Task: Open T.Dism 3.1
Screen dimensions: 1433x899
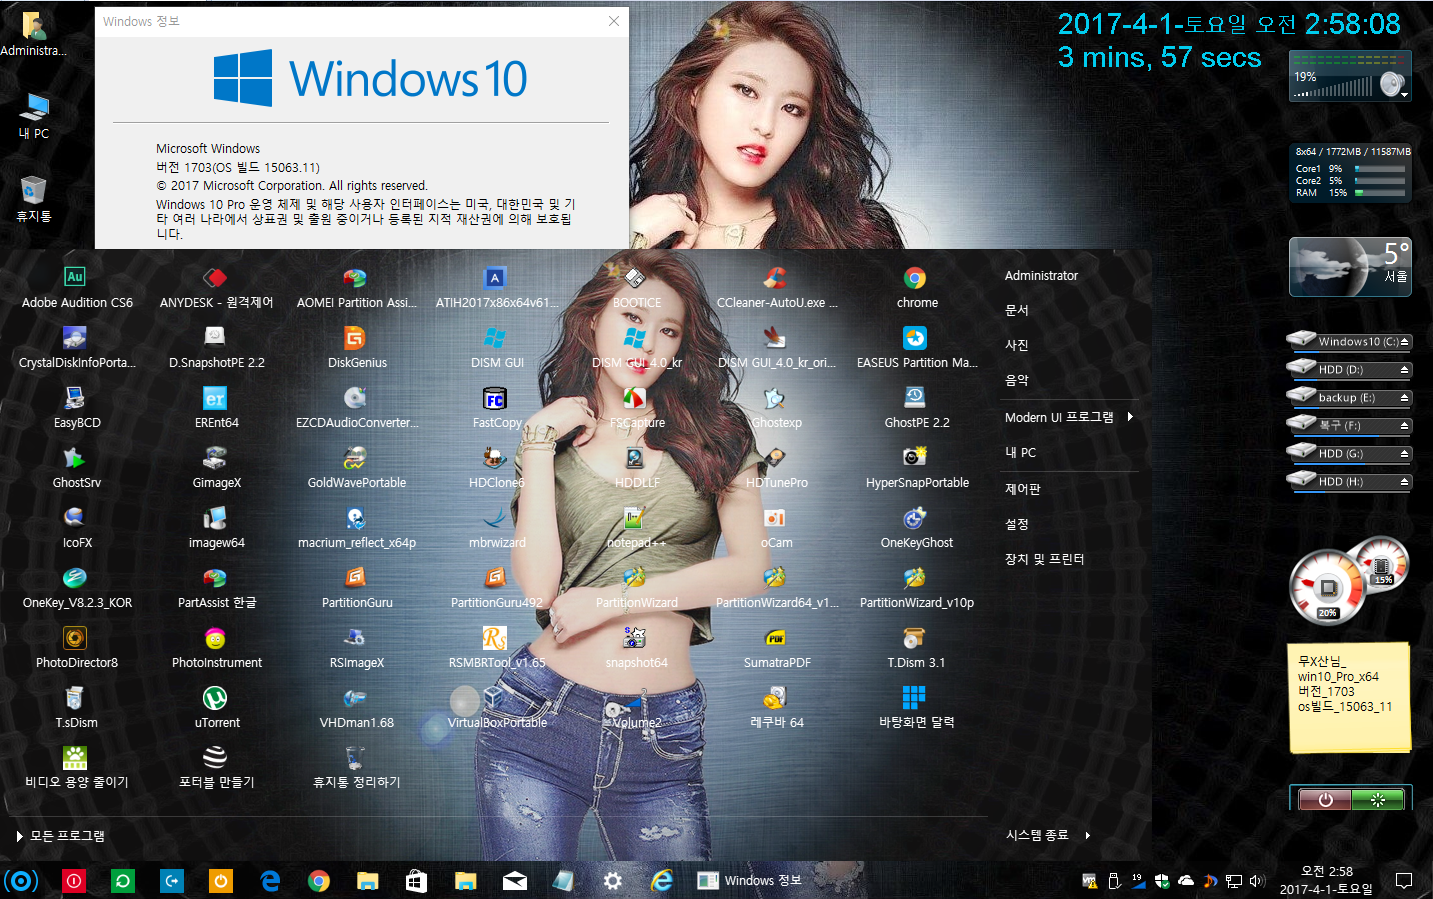Action: click(916, 648)
